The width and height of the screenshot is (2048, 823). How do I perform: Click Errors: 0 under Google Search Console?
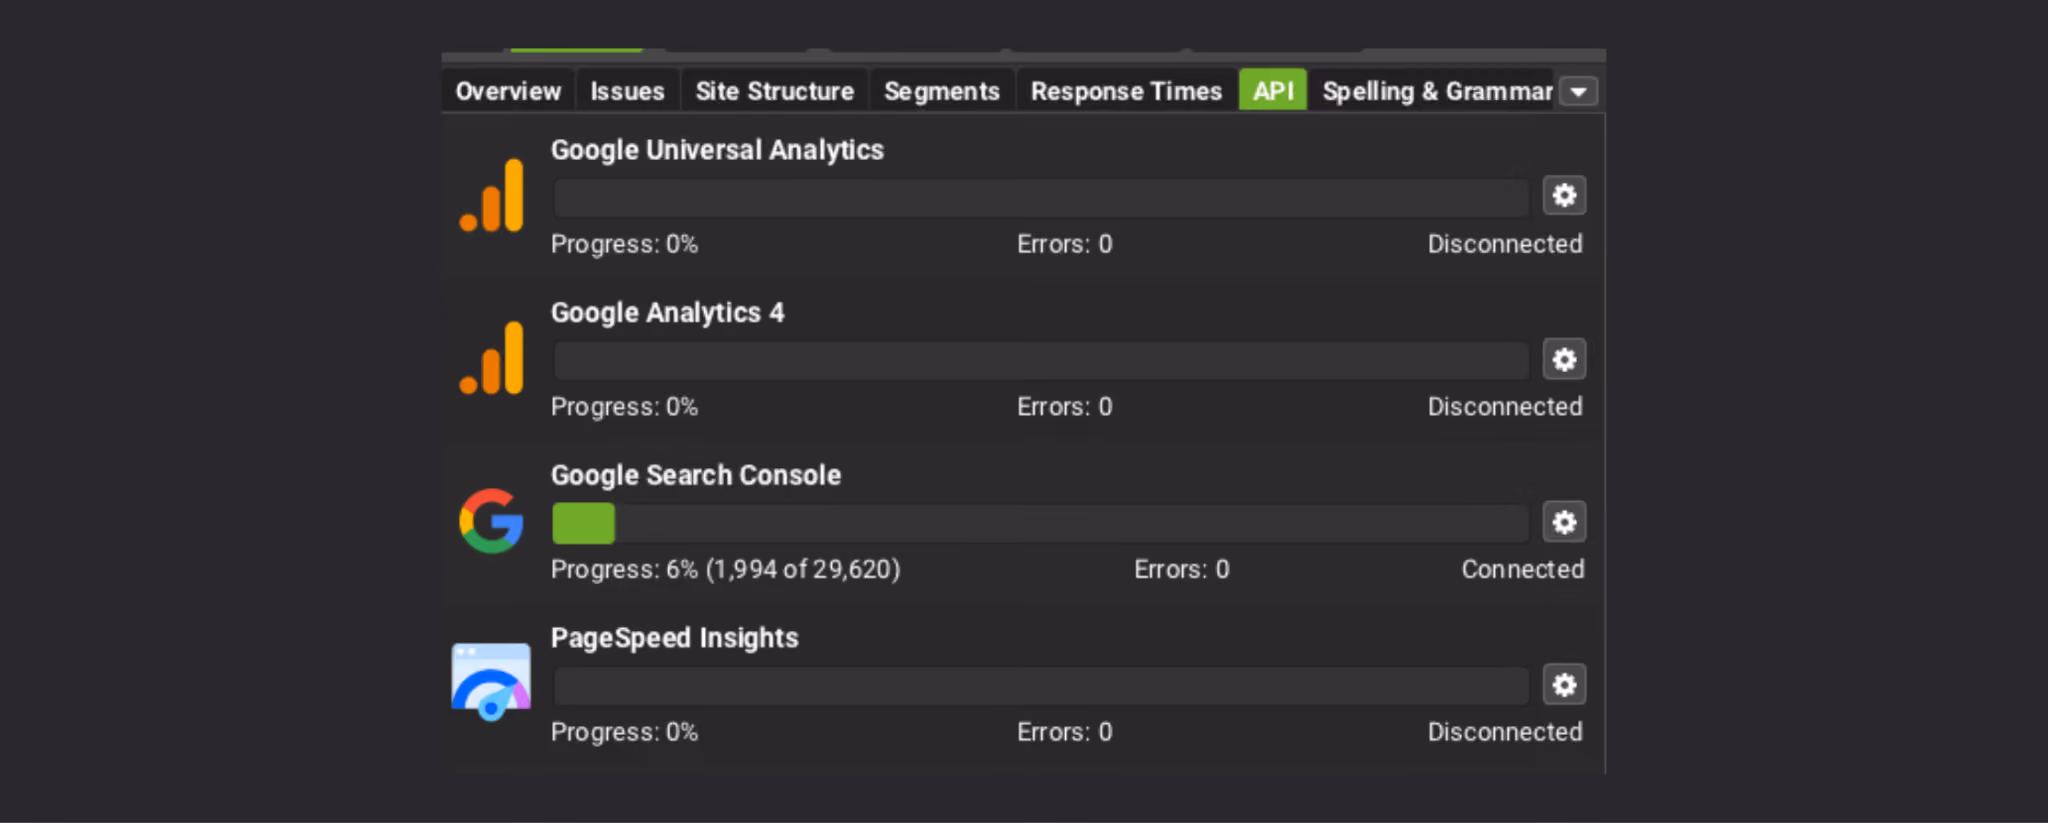(x=1181, y=569)
